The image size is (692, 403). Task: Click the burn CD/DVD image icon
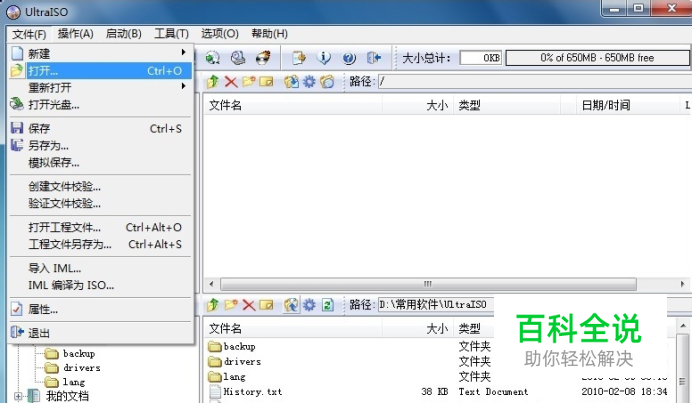263,58
